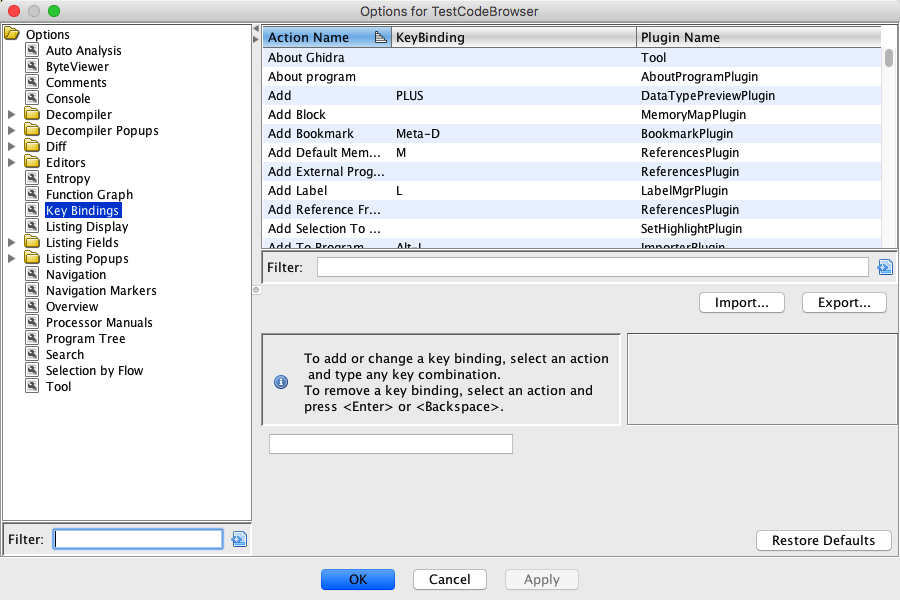Expand the Editors tree folder

(x=12, y=163)
